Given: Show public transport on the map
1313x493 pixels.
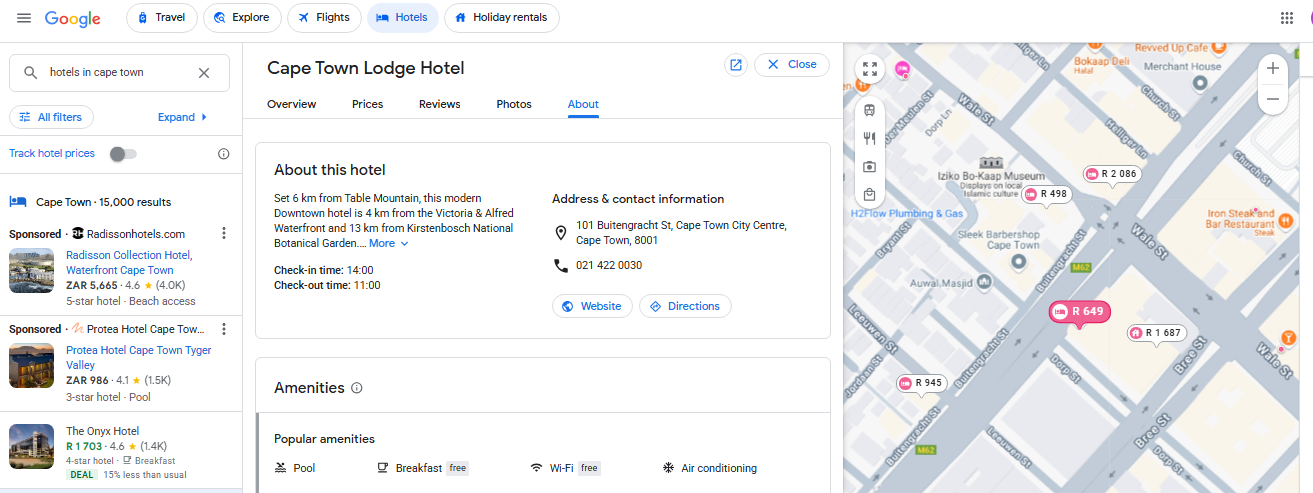Looking at the screenshot, I should pos(870,110).
